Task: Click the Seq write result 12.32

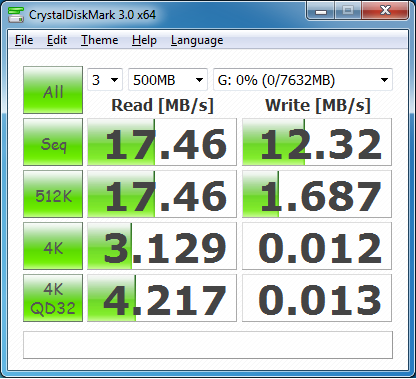Action: tap(317, 142)
